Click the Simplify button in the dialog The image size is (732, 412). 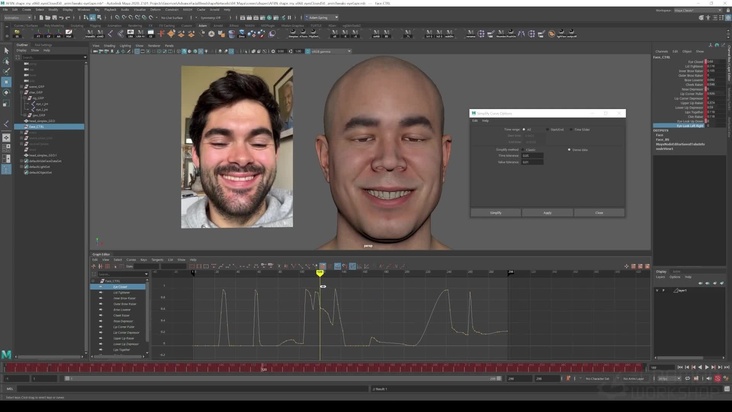click(x=496, y=212)
